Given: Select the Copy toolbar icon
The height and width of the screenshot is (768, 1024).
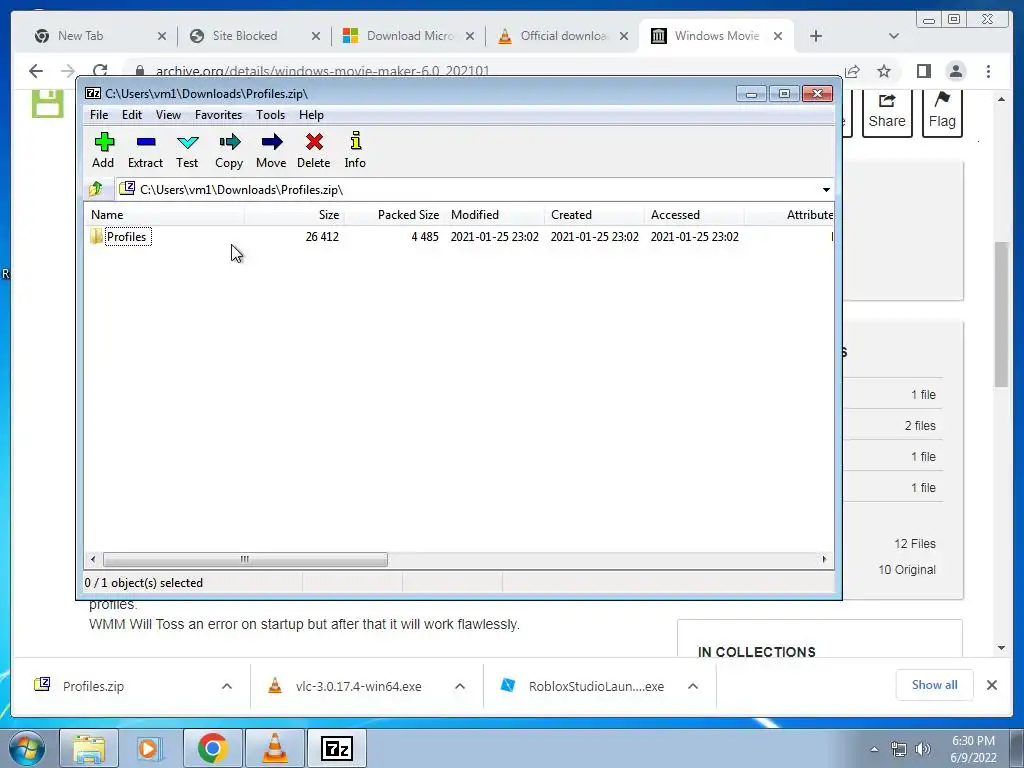Looking at the screenshot, I should coord(229,150).
